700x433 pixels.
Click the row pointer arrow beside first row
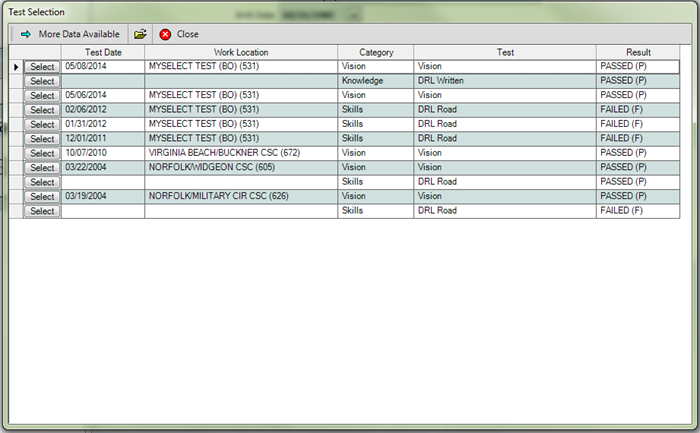[x=16, y=67]
